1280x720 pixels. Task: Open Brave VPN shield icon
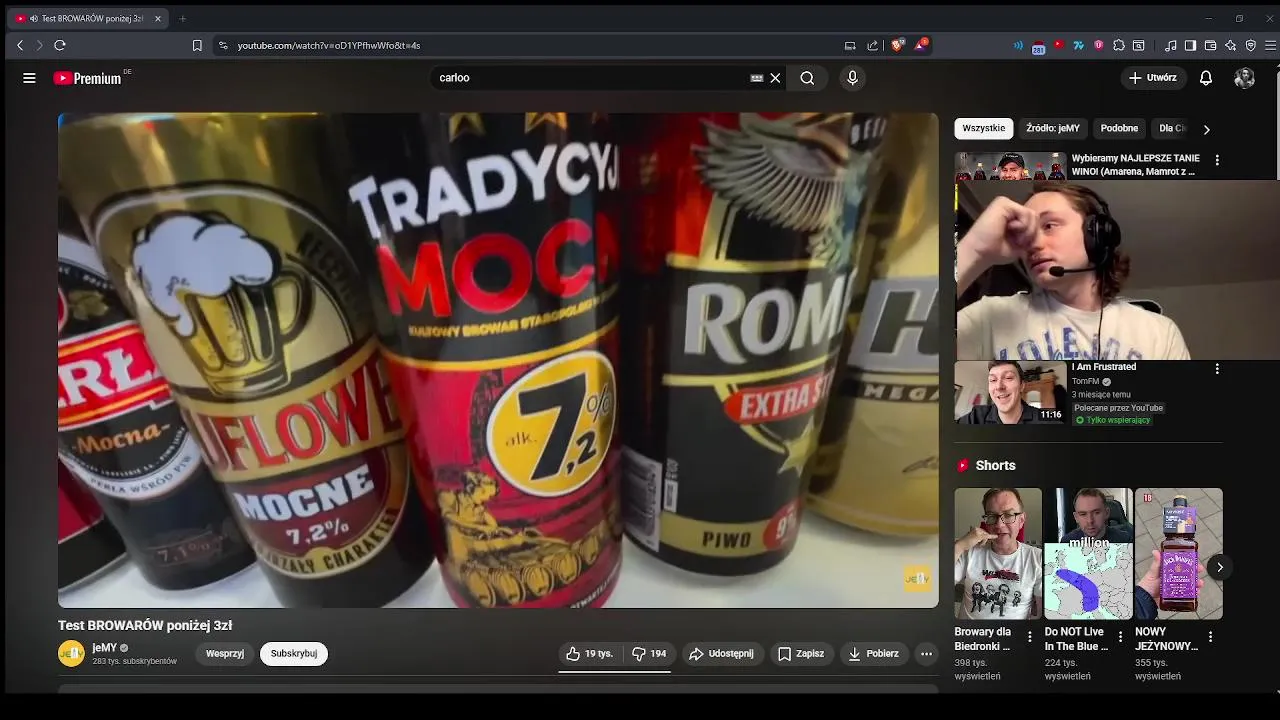click(1250, 45)
